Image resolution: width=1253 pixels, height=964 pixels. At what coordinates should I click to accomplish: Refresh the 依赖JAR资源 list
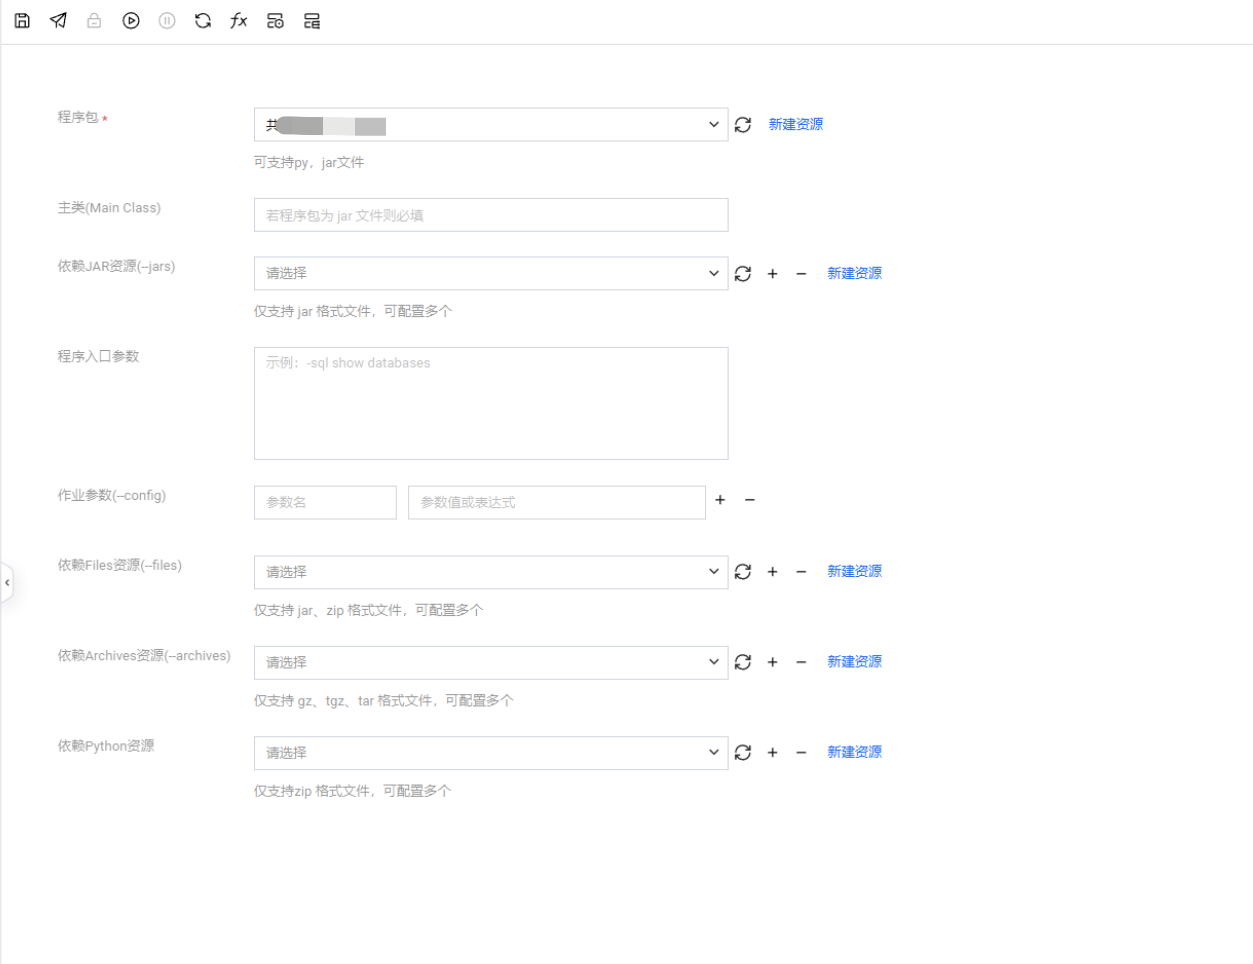(743, 273)
